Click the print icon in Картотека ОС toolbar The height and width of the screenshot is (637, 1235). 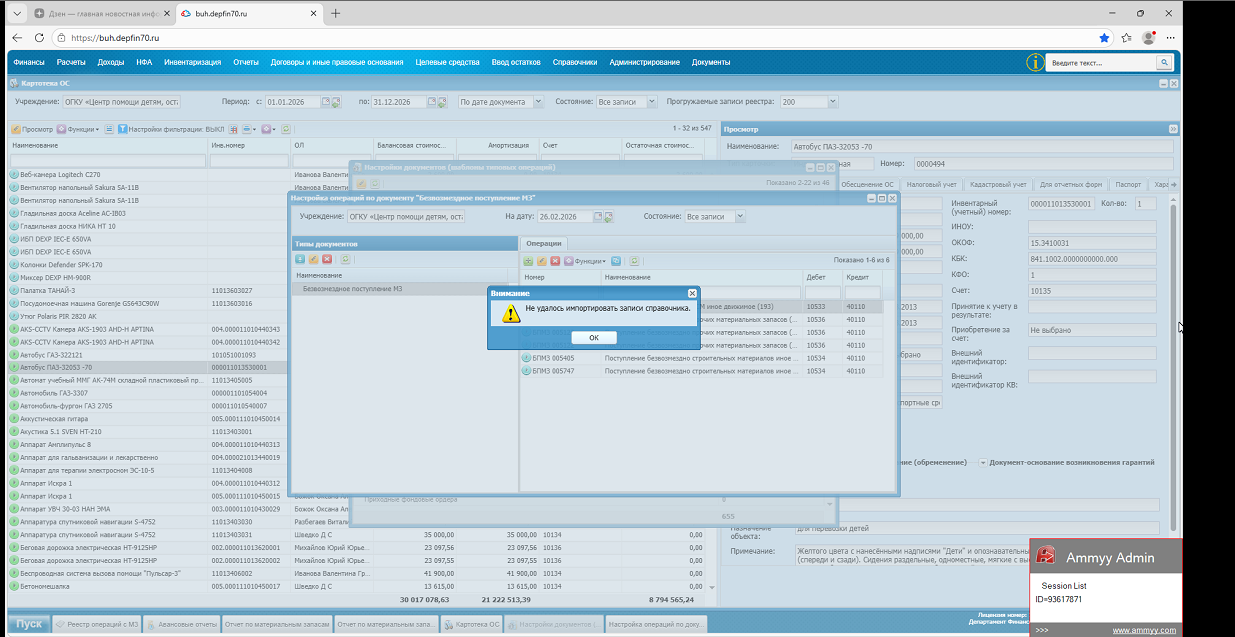[x=247, y=129]
